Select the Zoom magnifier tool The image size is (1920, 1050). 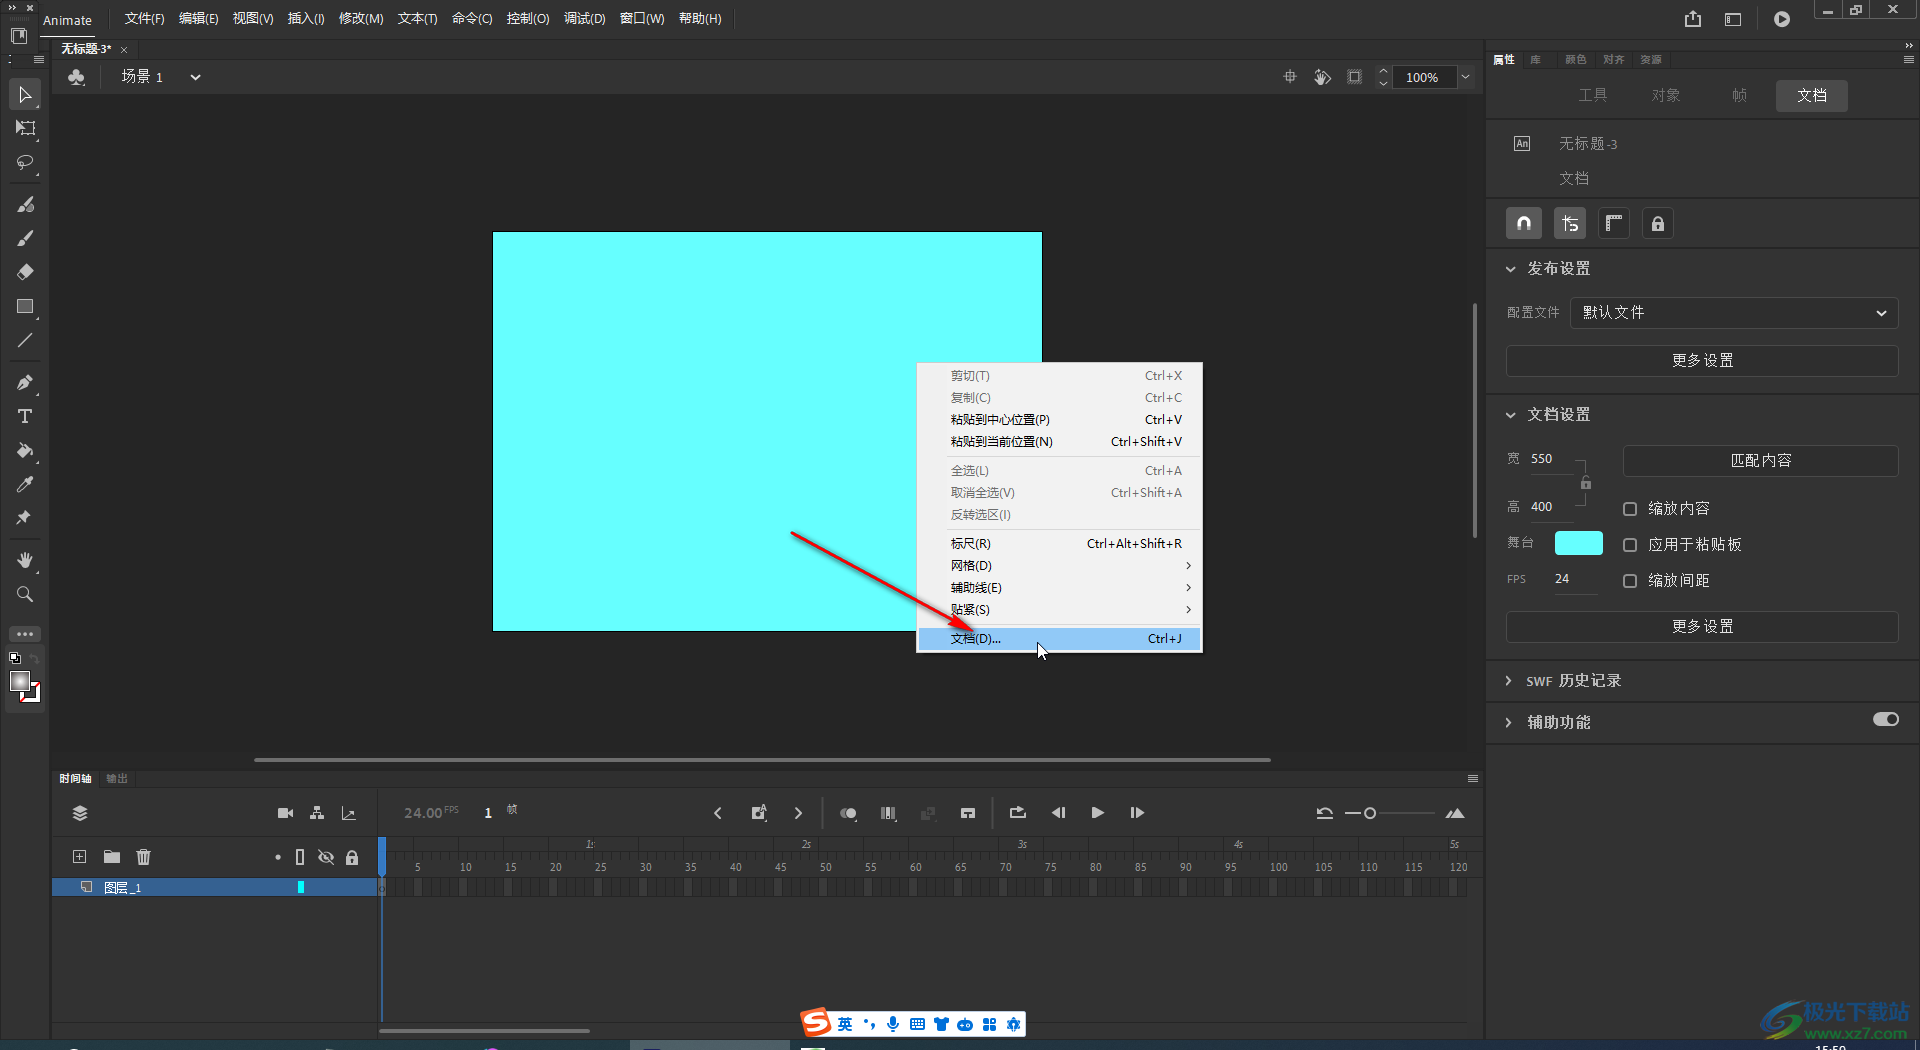pyautogui.click(x=25, y=594)
